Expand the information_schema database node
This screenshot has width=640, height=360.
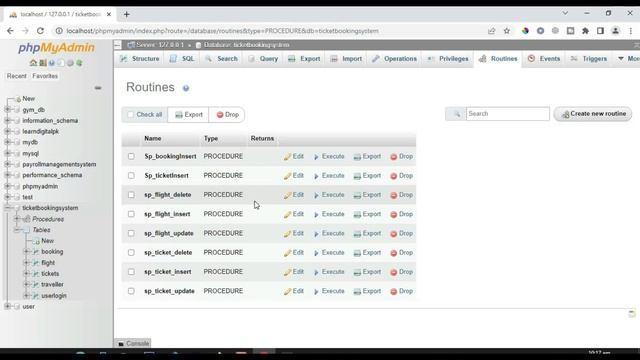tap(7, 120)
